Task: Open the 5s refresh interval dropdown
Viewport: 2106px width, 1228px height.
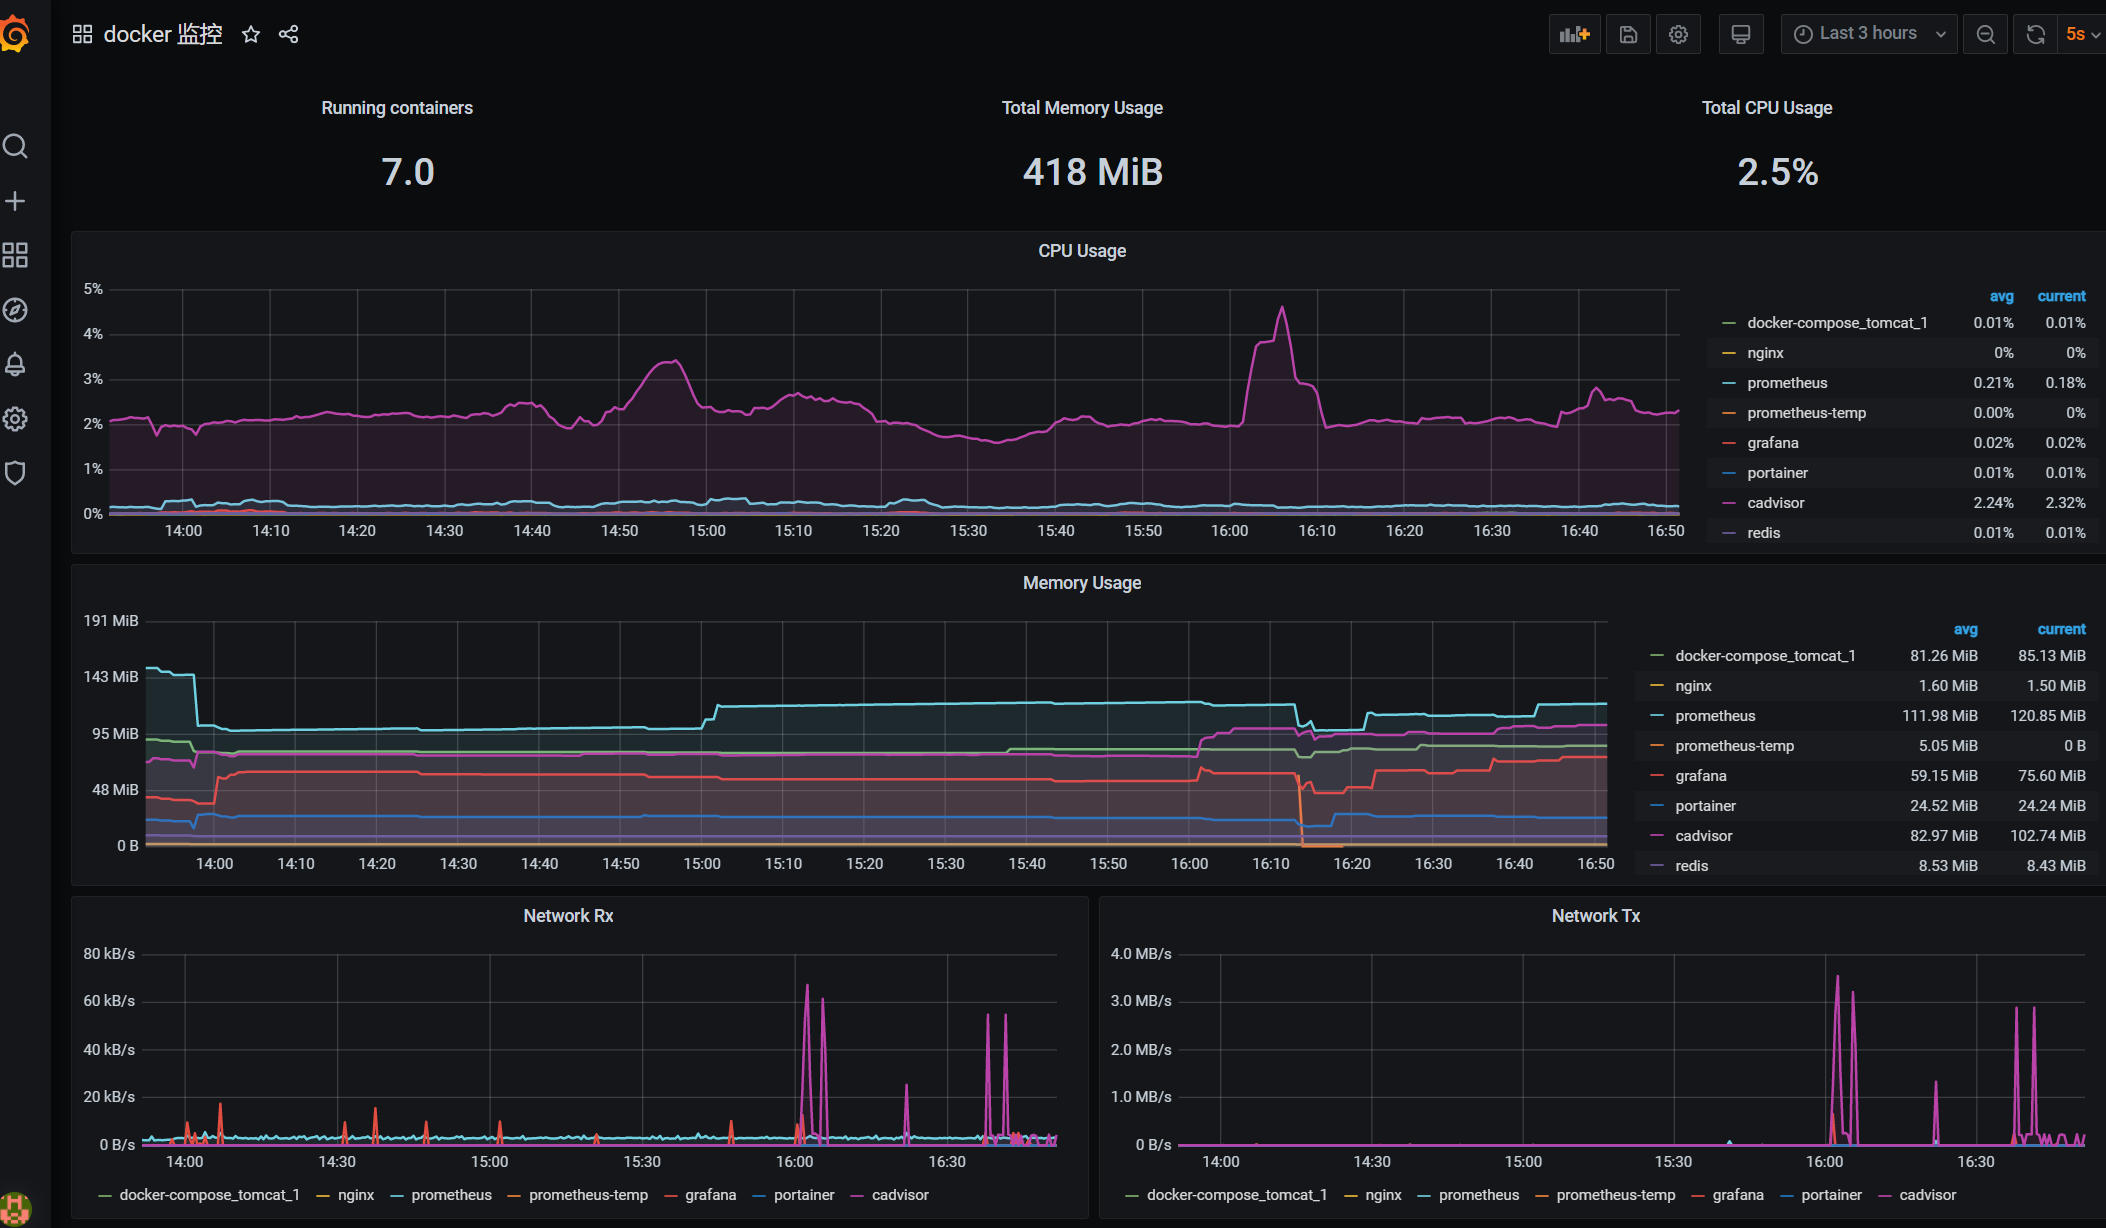Action: coord(2082,34)
